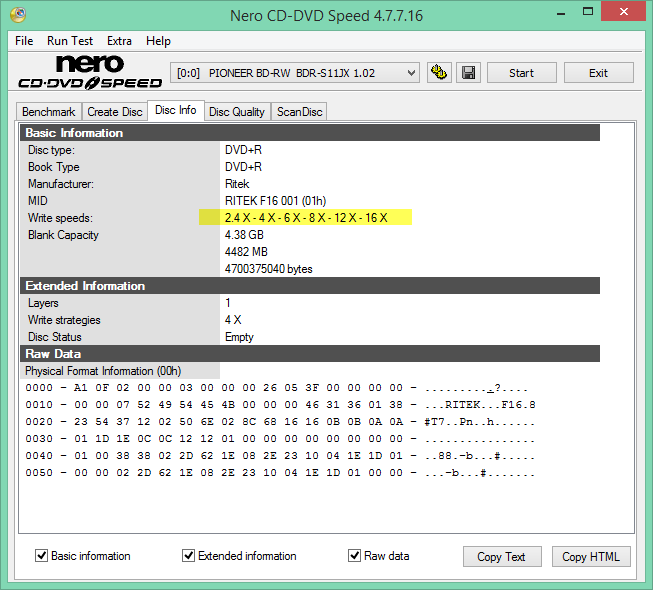Click the 4482 MB capacity value
This screenshot has width=653, height=590.
point(246,251)
